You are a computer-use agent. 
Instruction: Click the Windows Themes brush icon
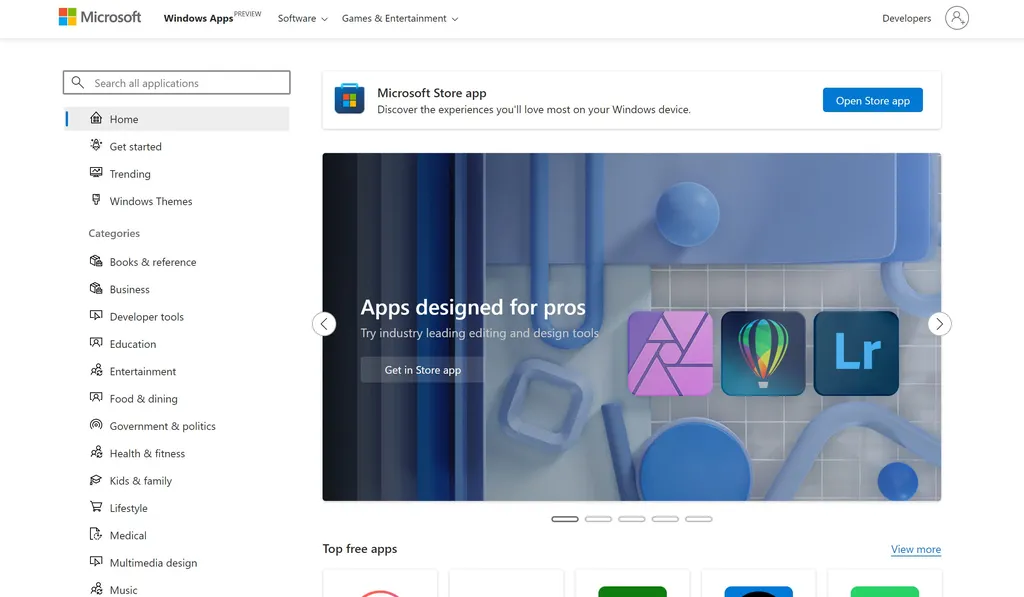click(x=96, y=200)
